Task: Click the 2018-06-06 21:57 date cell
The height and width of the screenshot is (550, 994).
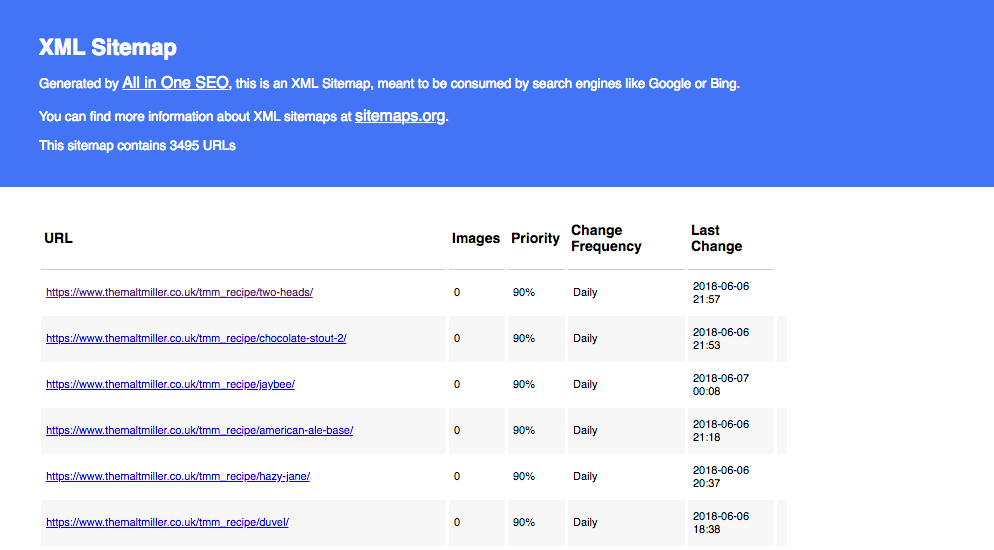Action: (720, 293)
